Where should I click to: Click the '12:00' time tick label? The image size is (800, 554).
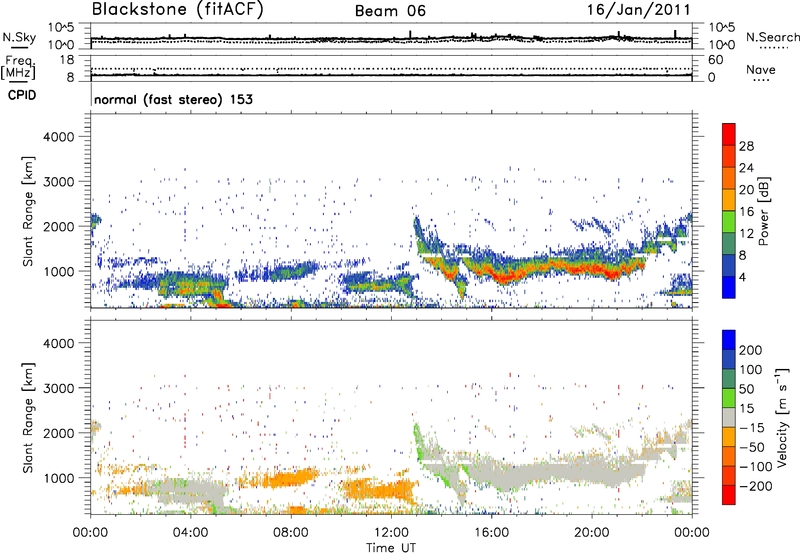tap(391, 533)
